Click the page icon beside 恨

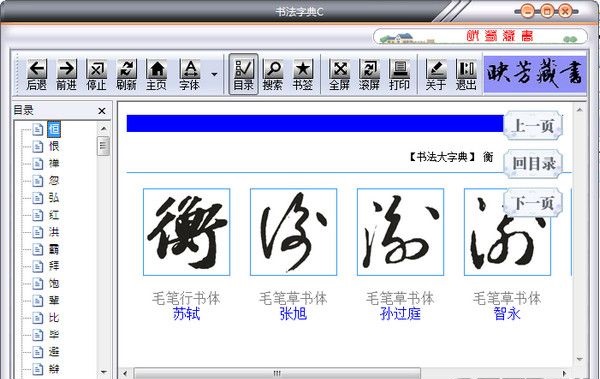pyautogui.click(x=38, y=146)
